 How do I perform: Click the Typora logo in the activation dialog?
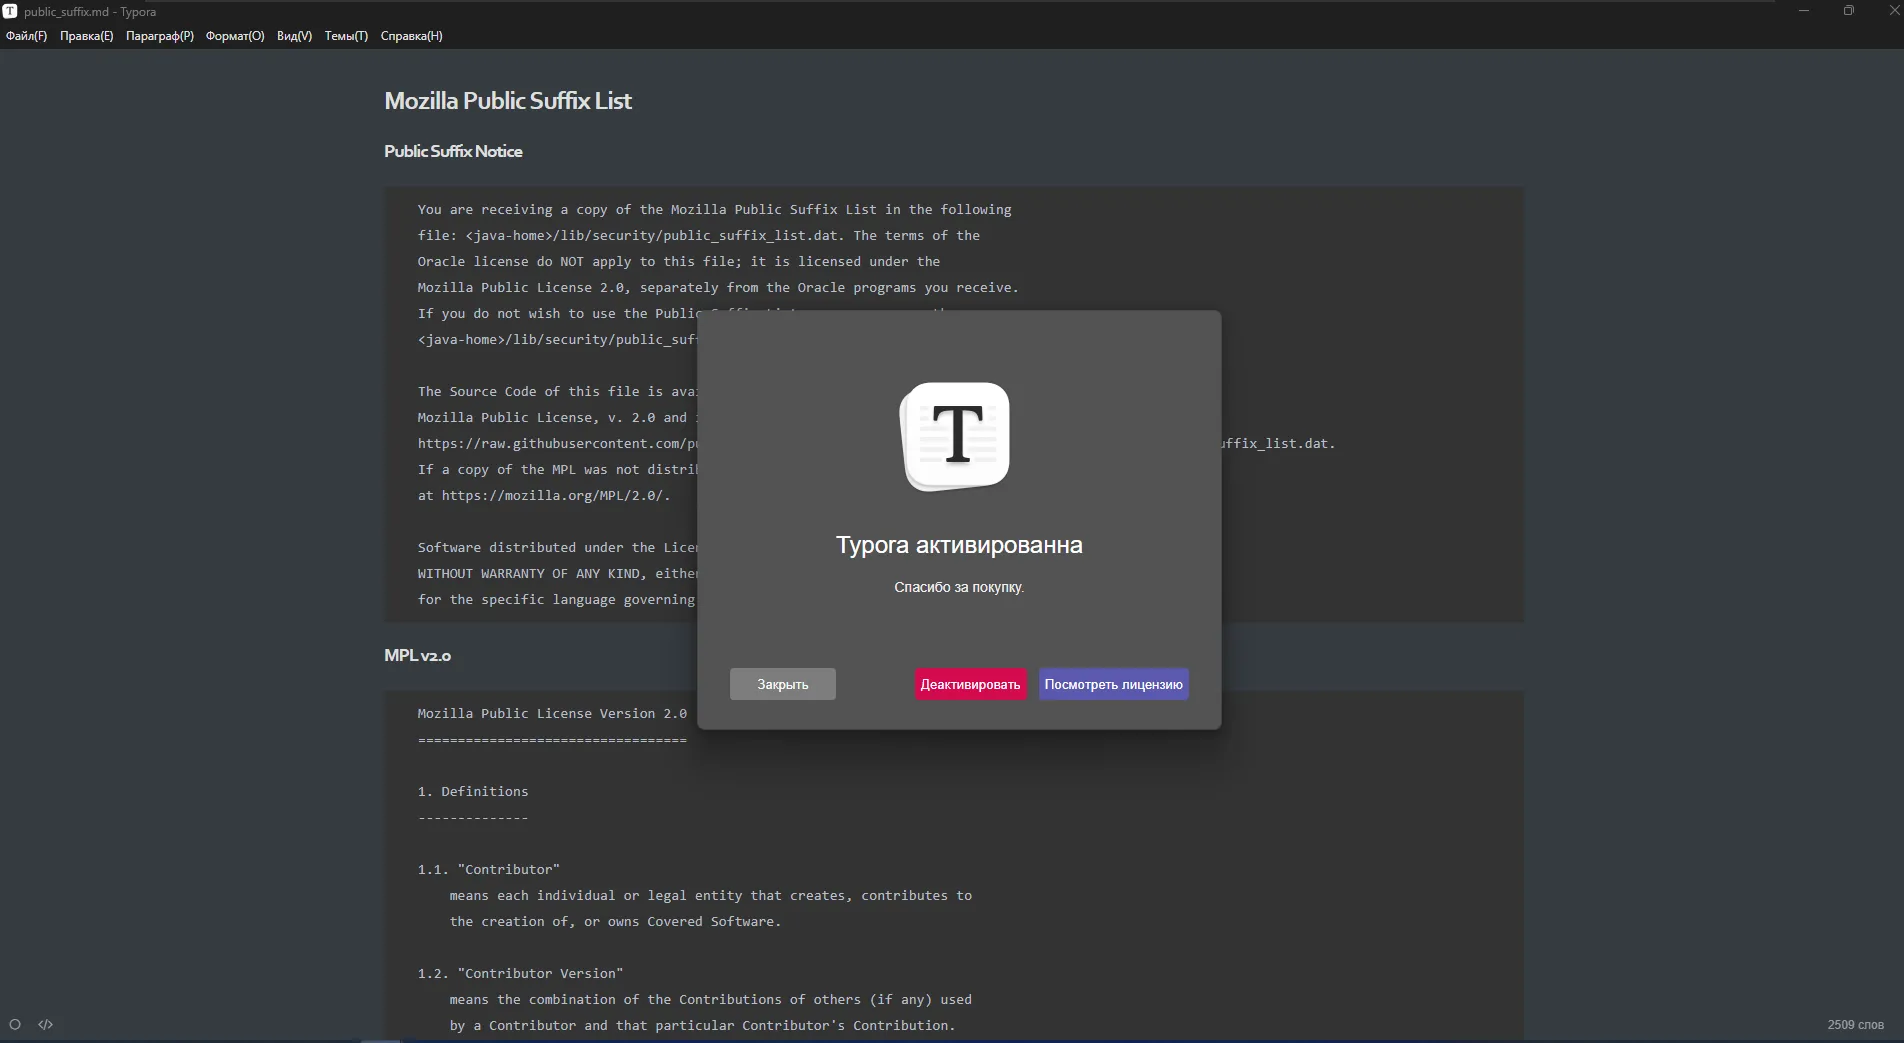click(x=955, y=436)
